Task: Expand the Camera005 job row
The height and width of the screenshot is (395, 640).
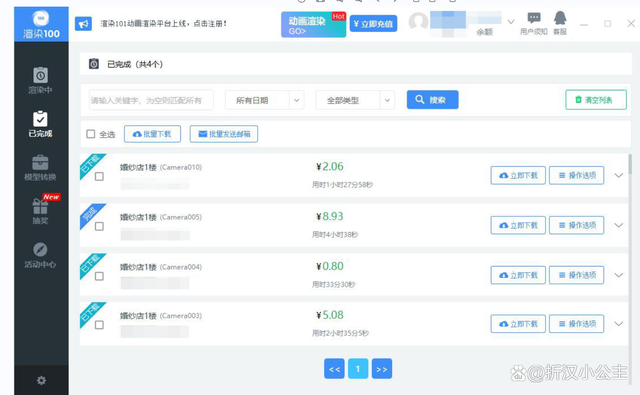Action: coord(619,225)
